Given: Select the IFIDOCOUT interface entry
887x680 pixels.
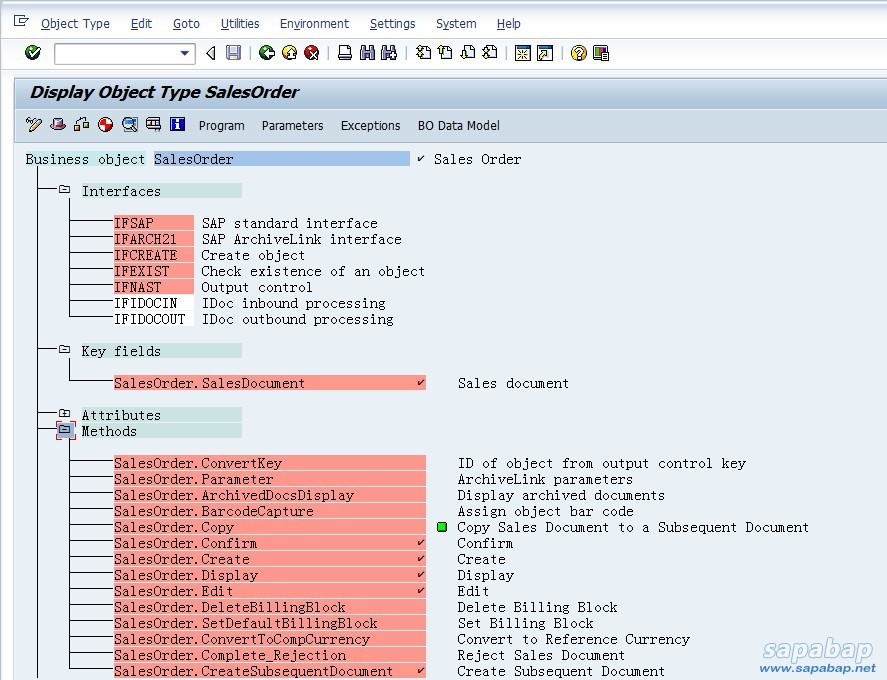Looking at the screenshot, I should (154, 319).
